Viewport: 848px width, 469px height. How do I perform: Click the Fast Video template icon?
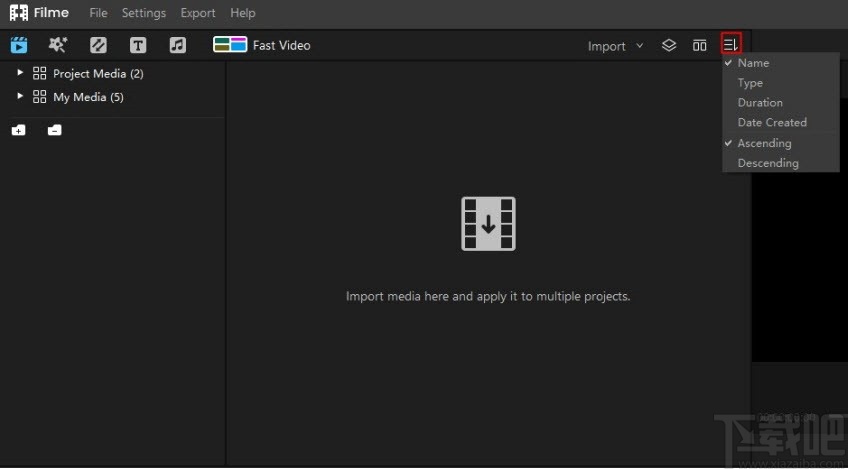pyautogui.click(x=230, y=44)
